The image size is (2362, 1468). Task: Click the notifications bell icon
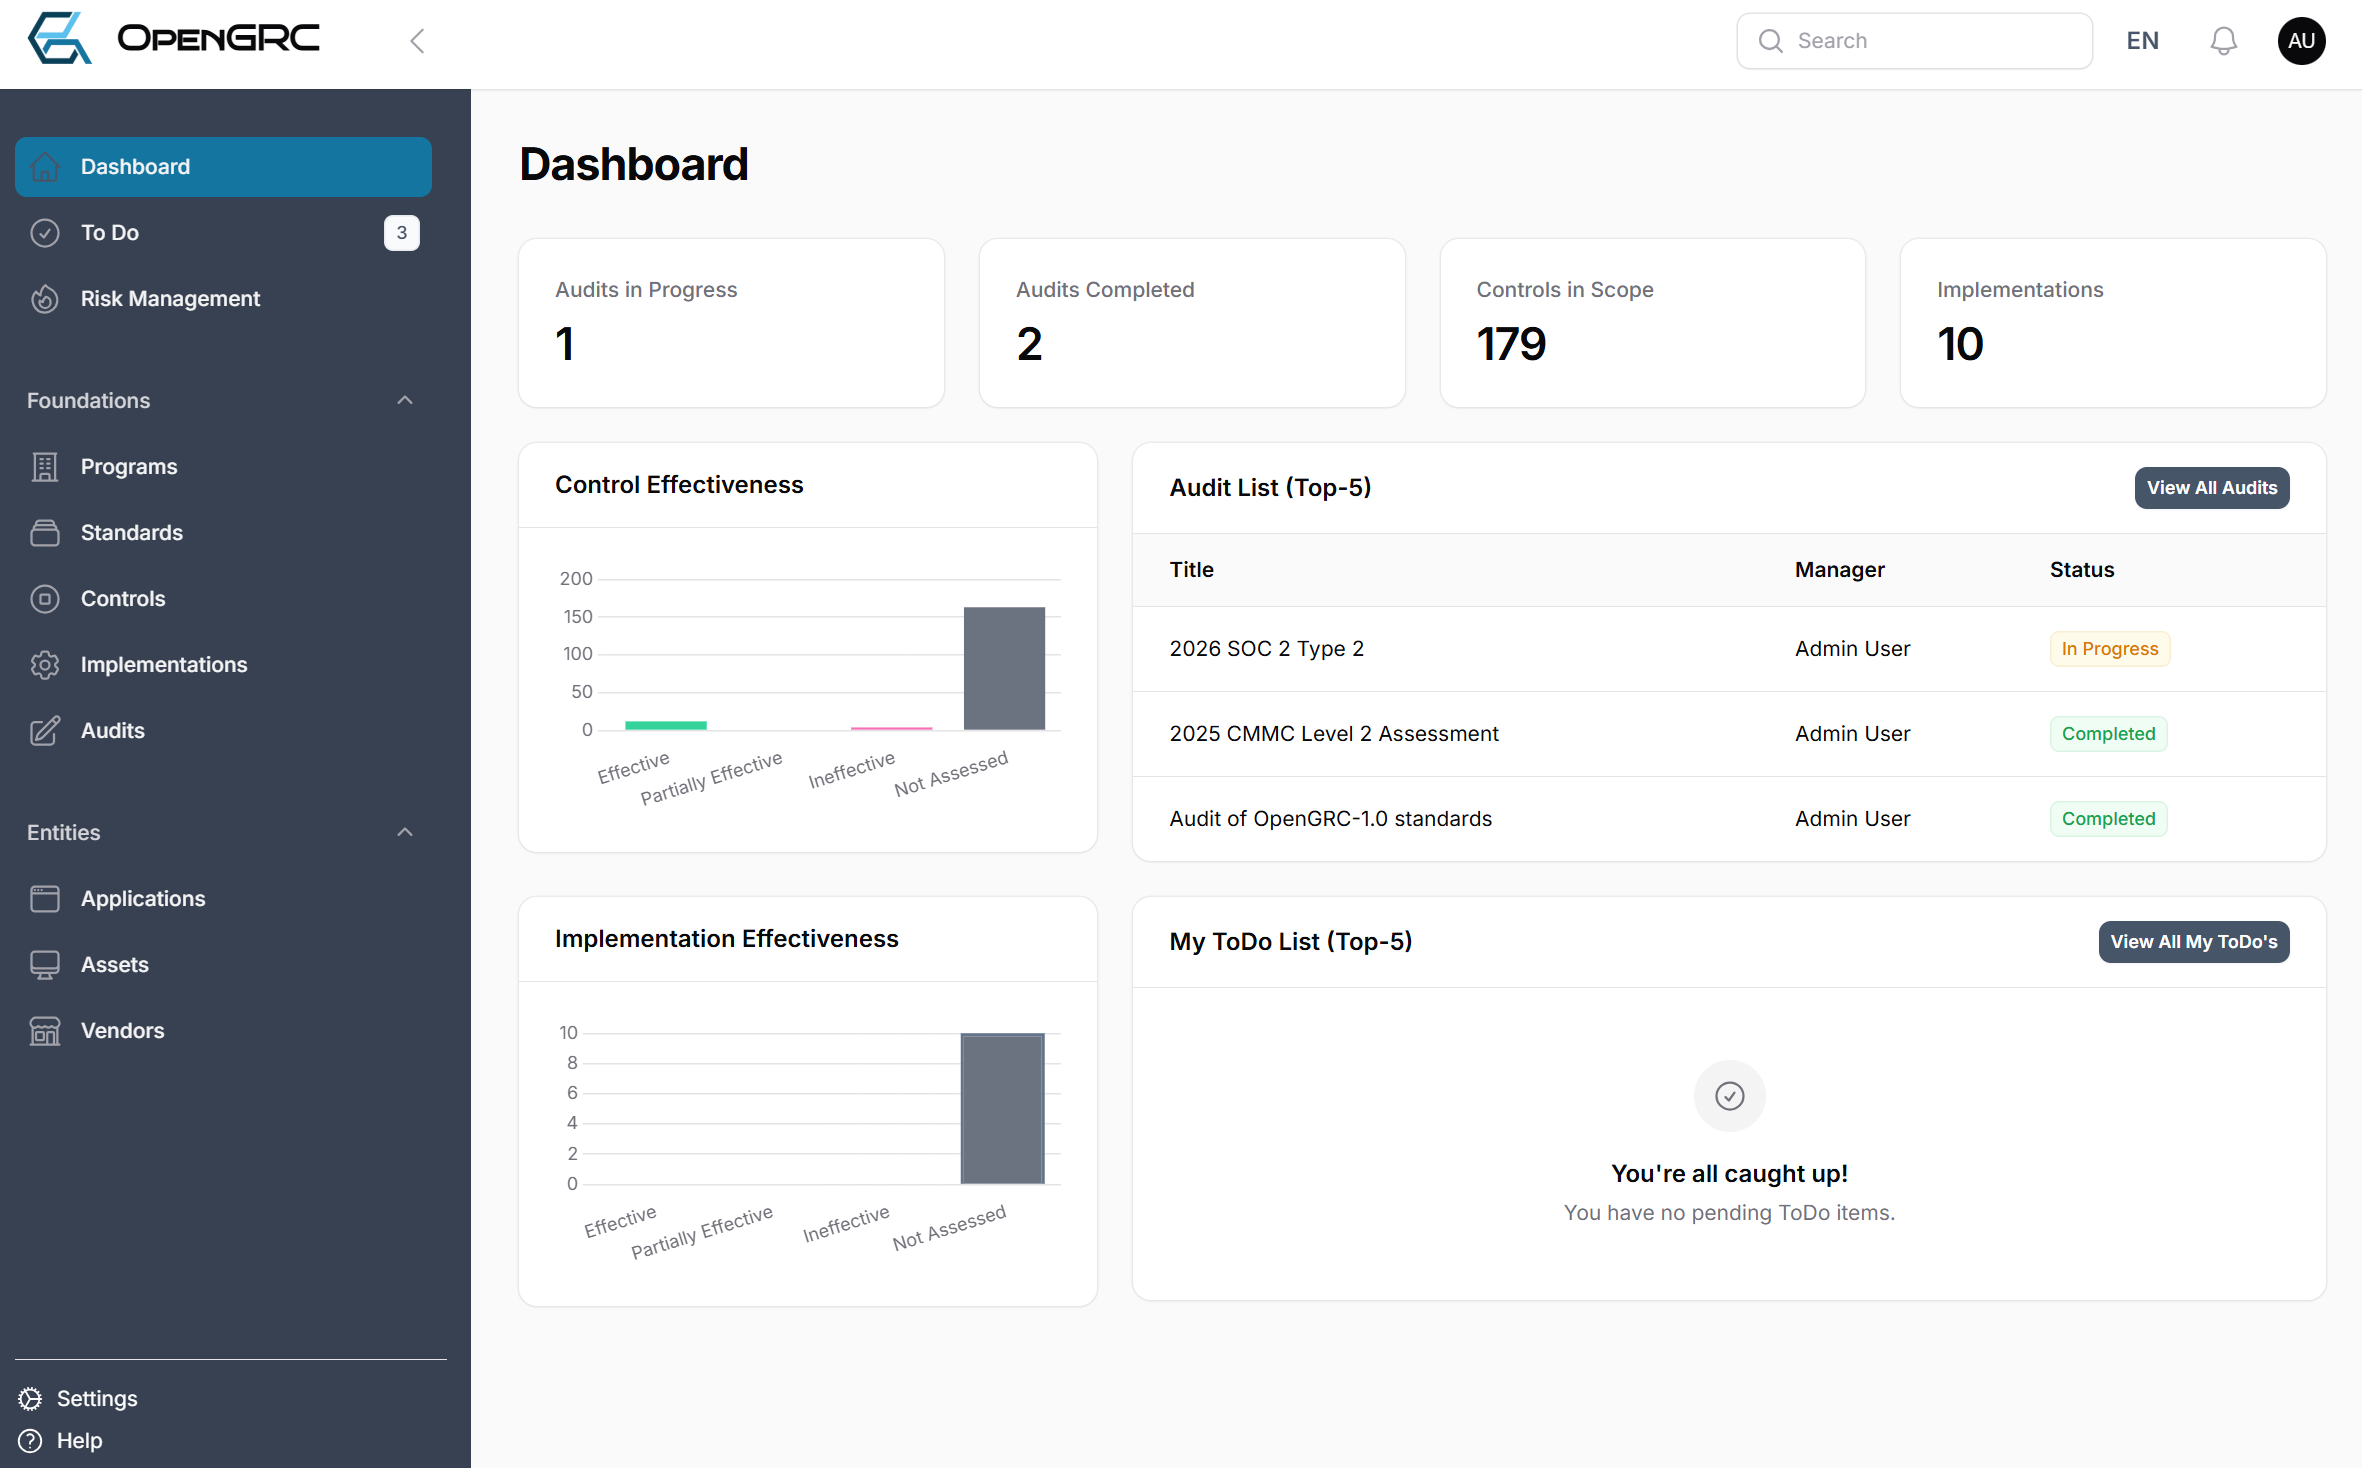click(2223, 41)
